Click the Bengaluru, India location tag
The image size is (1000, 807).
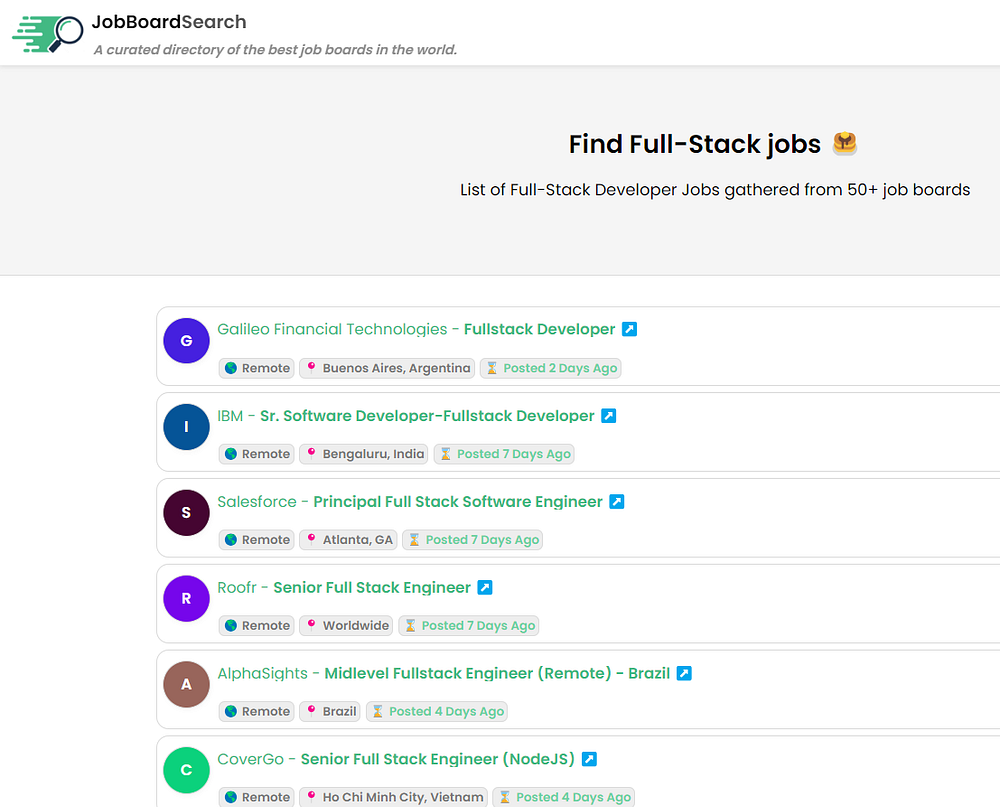coord(364,454)
